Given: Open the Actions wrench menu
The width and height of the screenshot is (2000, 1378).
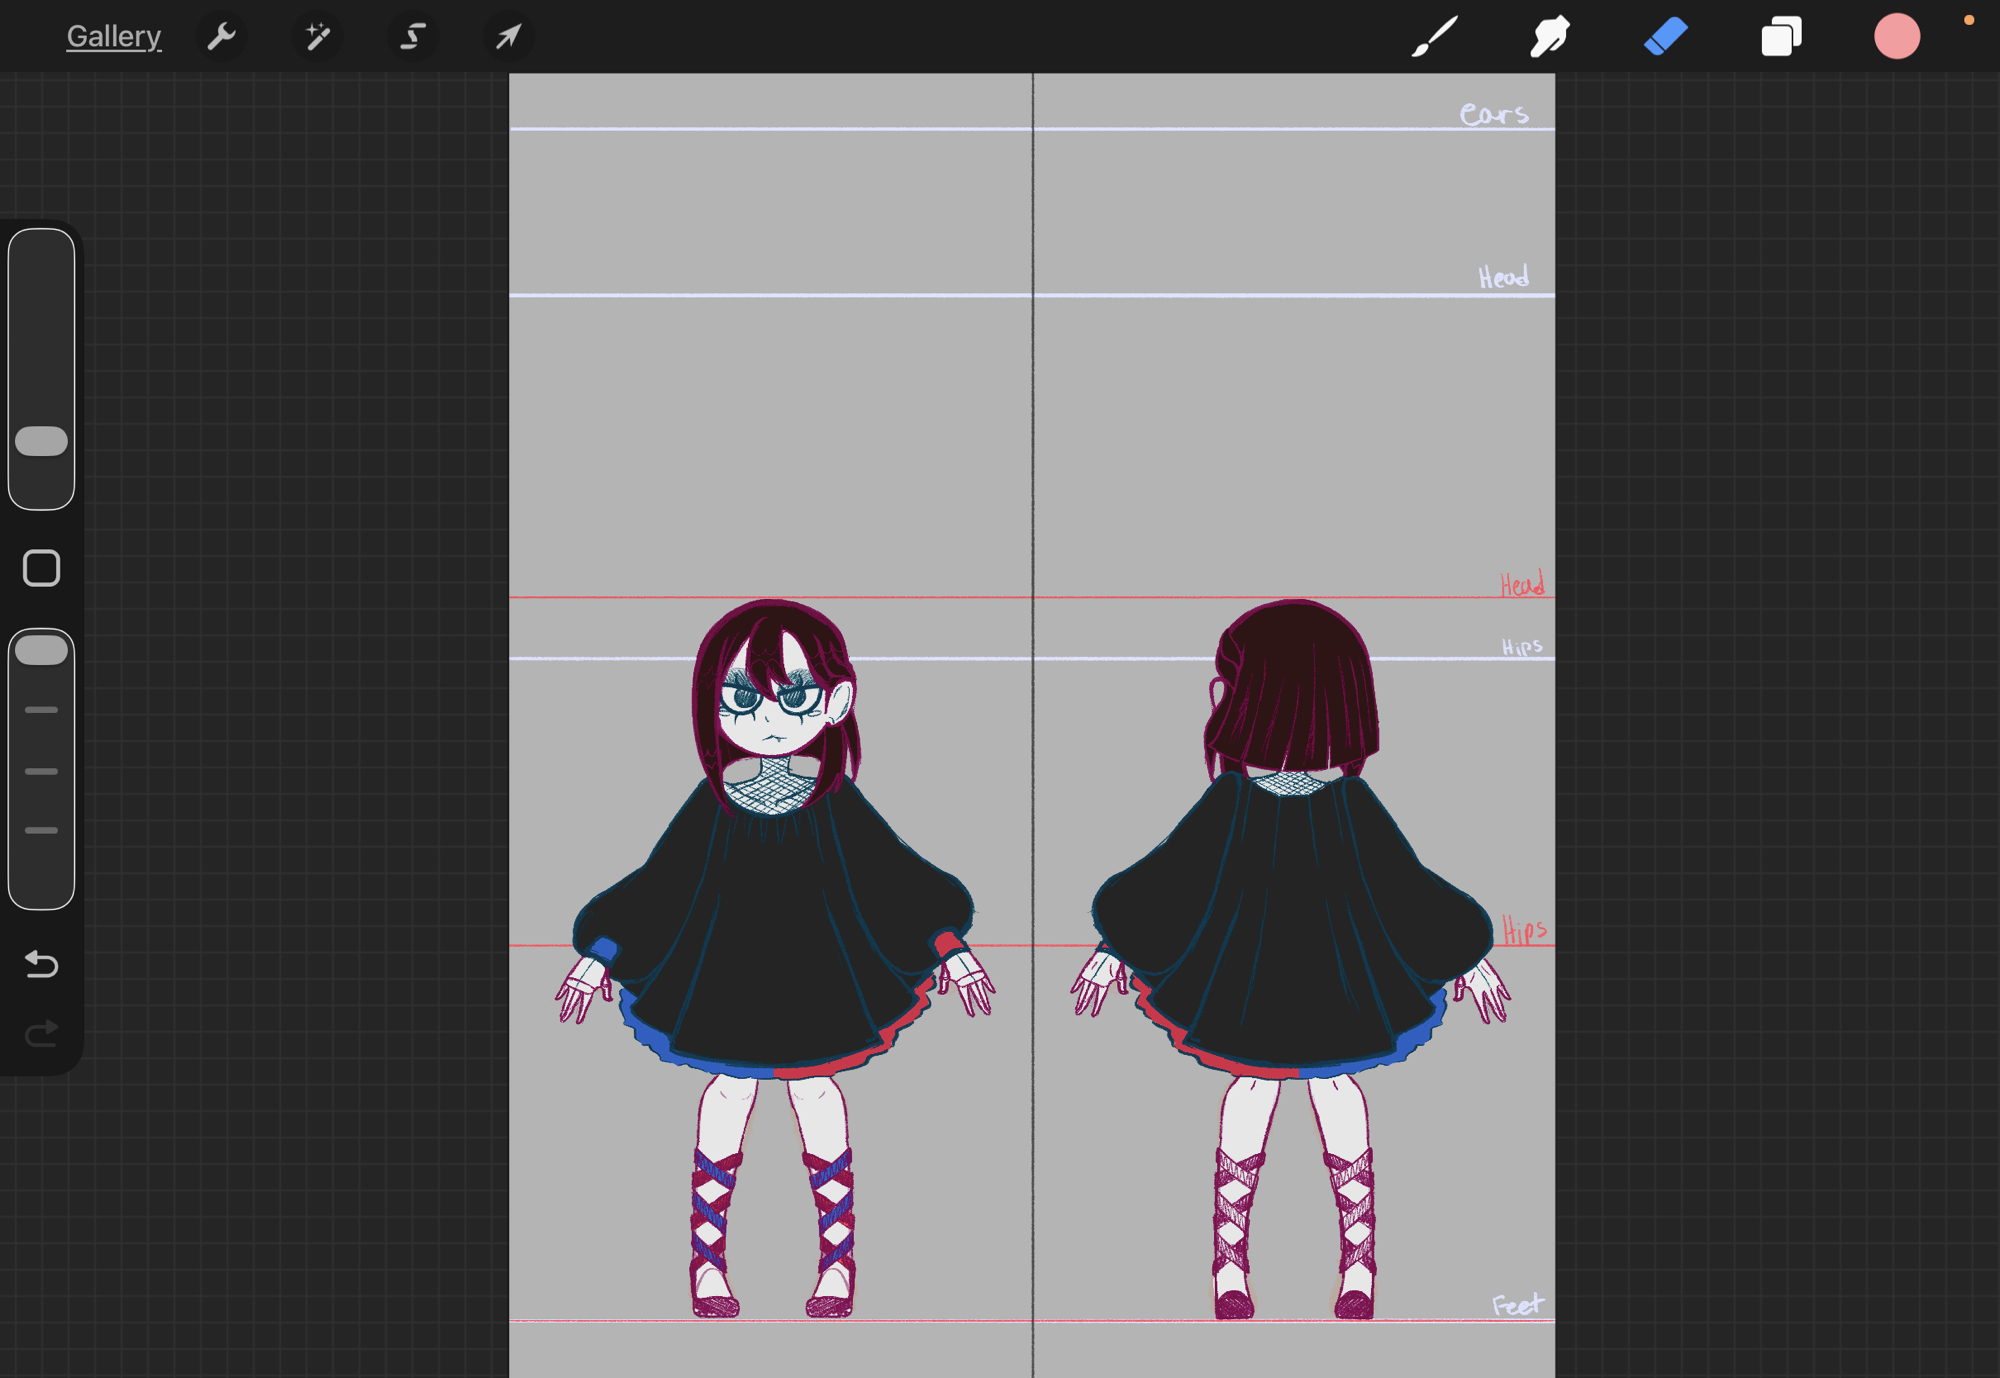Looking at the screenshot, I should point(221,37).
